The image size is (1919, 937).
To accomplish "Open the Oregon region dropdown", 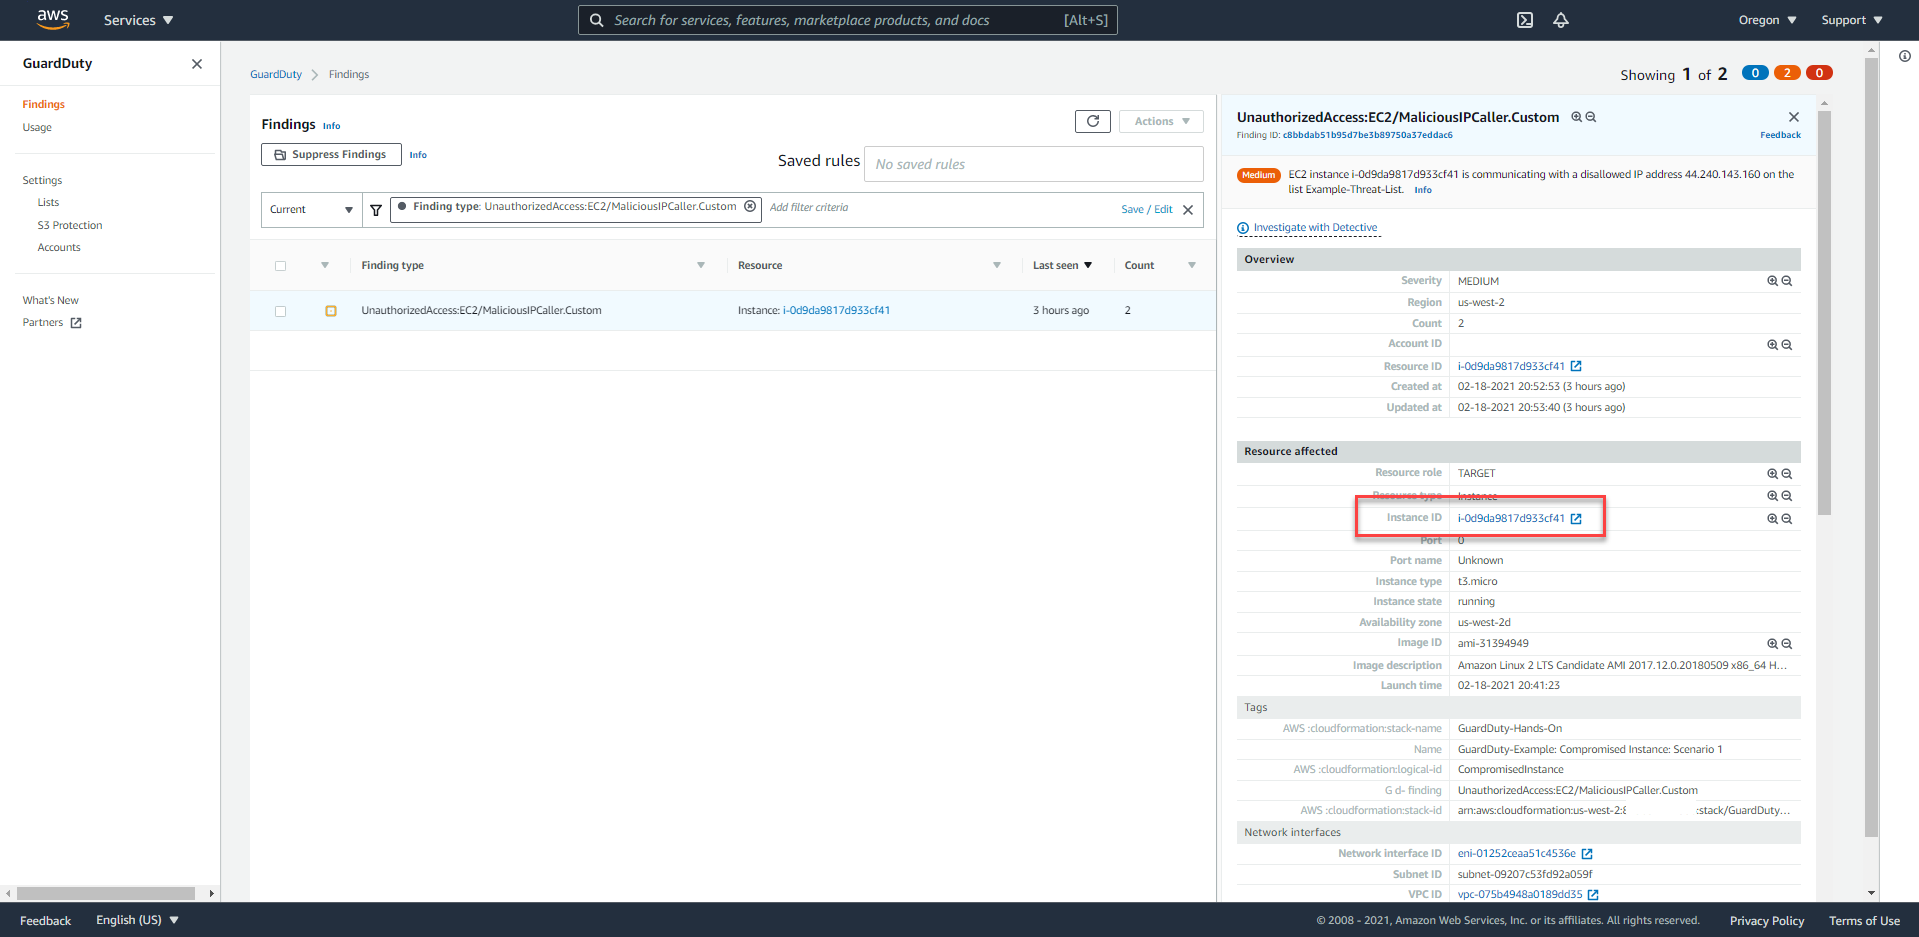I will (x=1767, y=20).
